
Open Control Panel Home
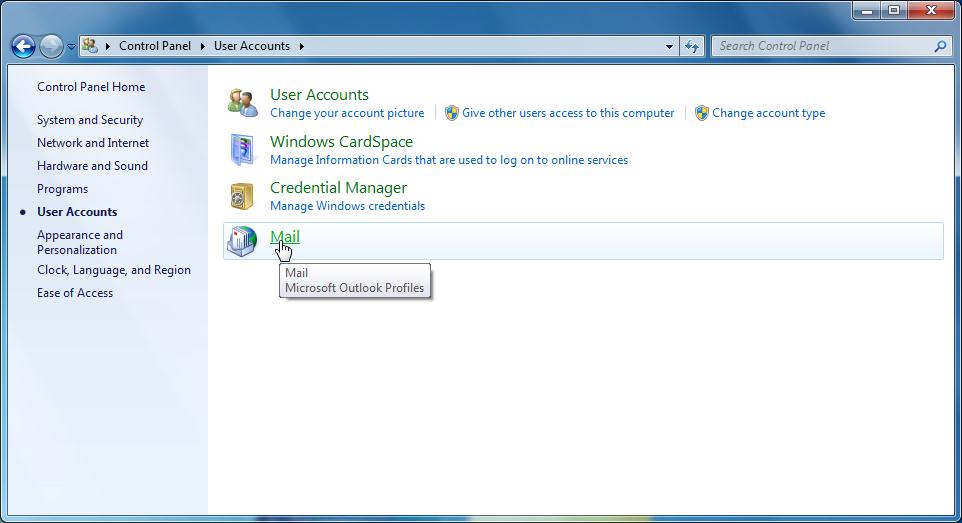pos(91,87)
